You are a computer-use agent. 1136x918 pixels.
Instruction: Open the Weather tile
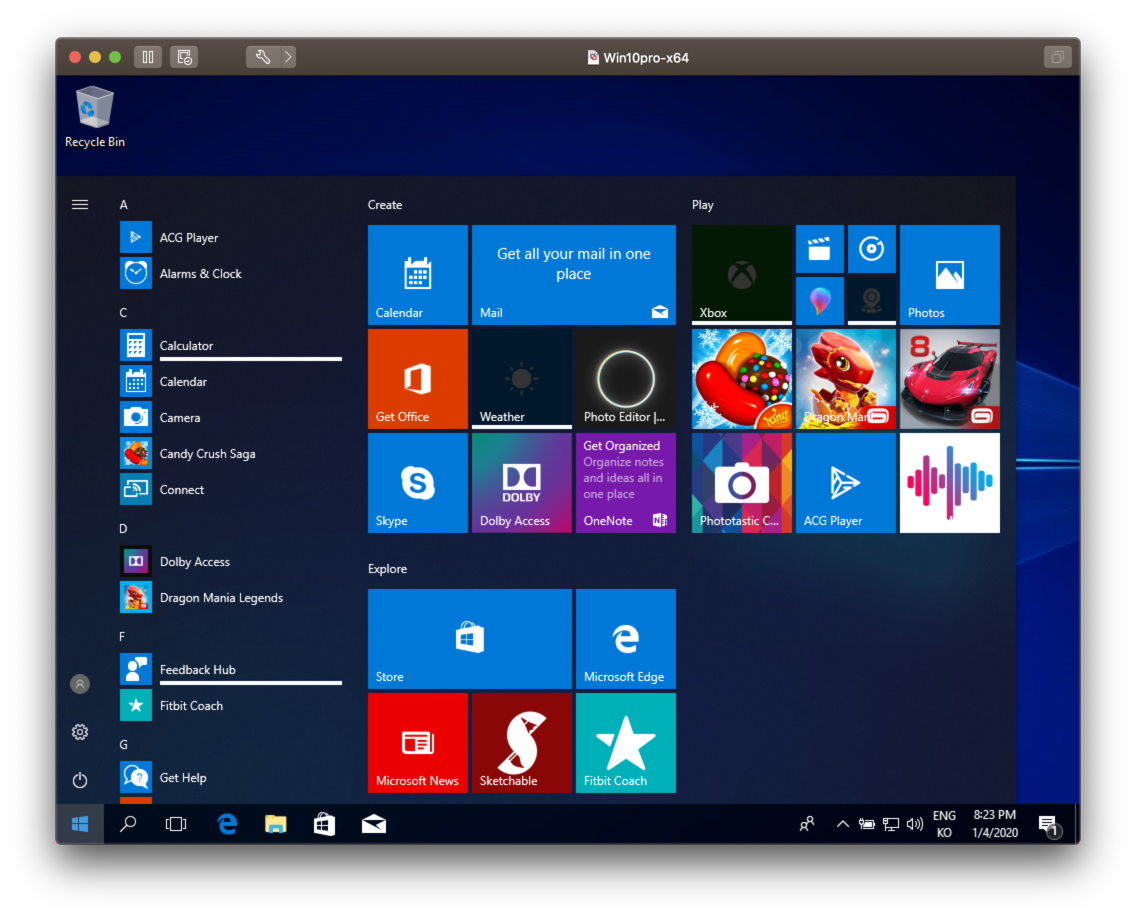pyautogui.click(x=522, y=378)
